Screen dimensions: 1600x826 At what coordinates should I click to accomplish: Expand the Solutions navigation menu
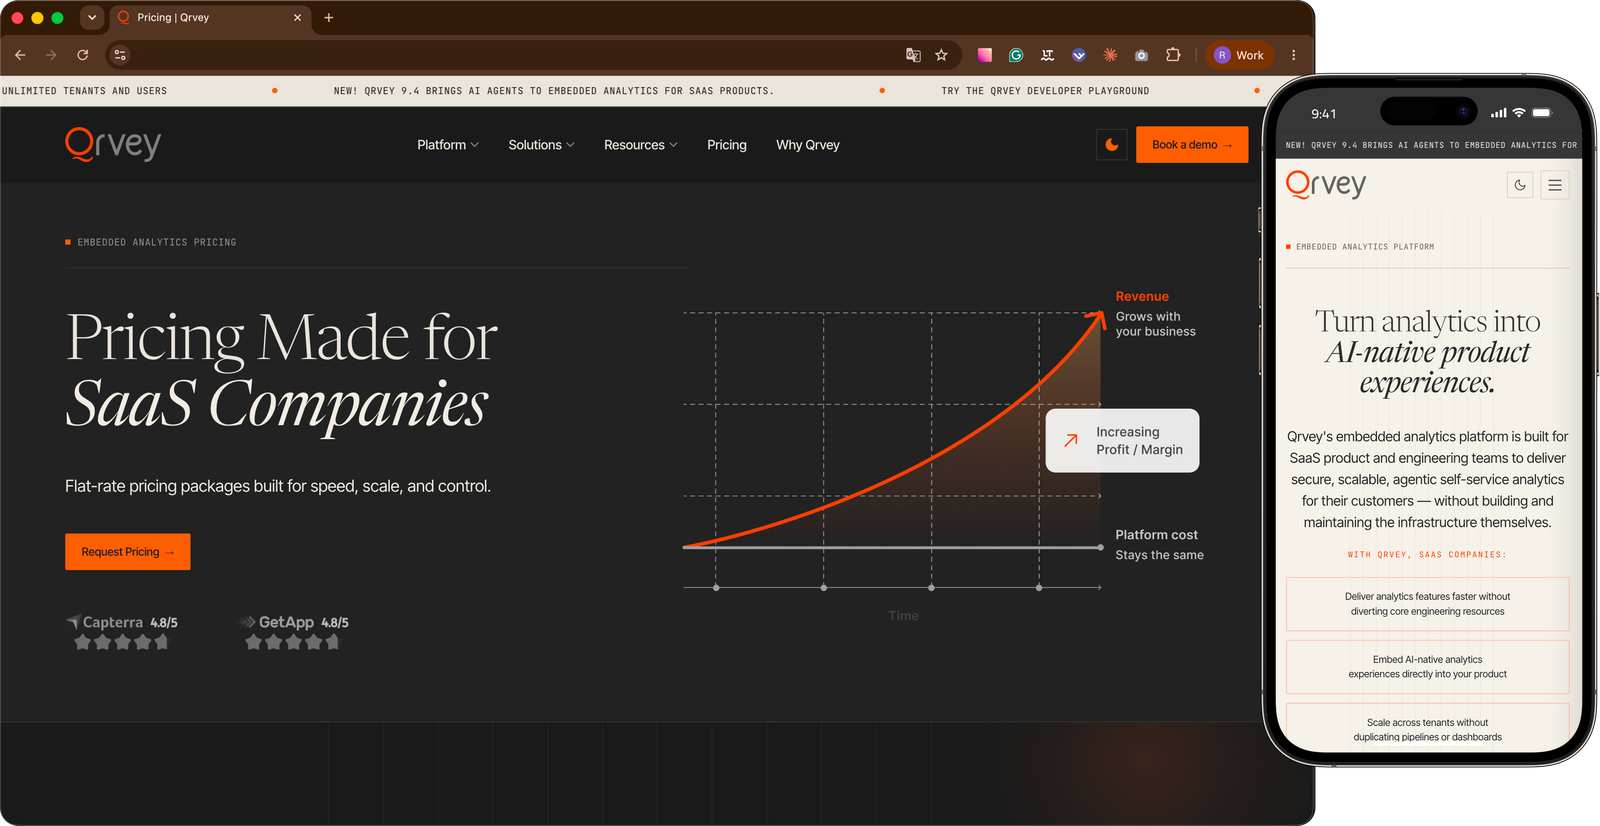coord(541,145)
